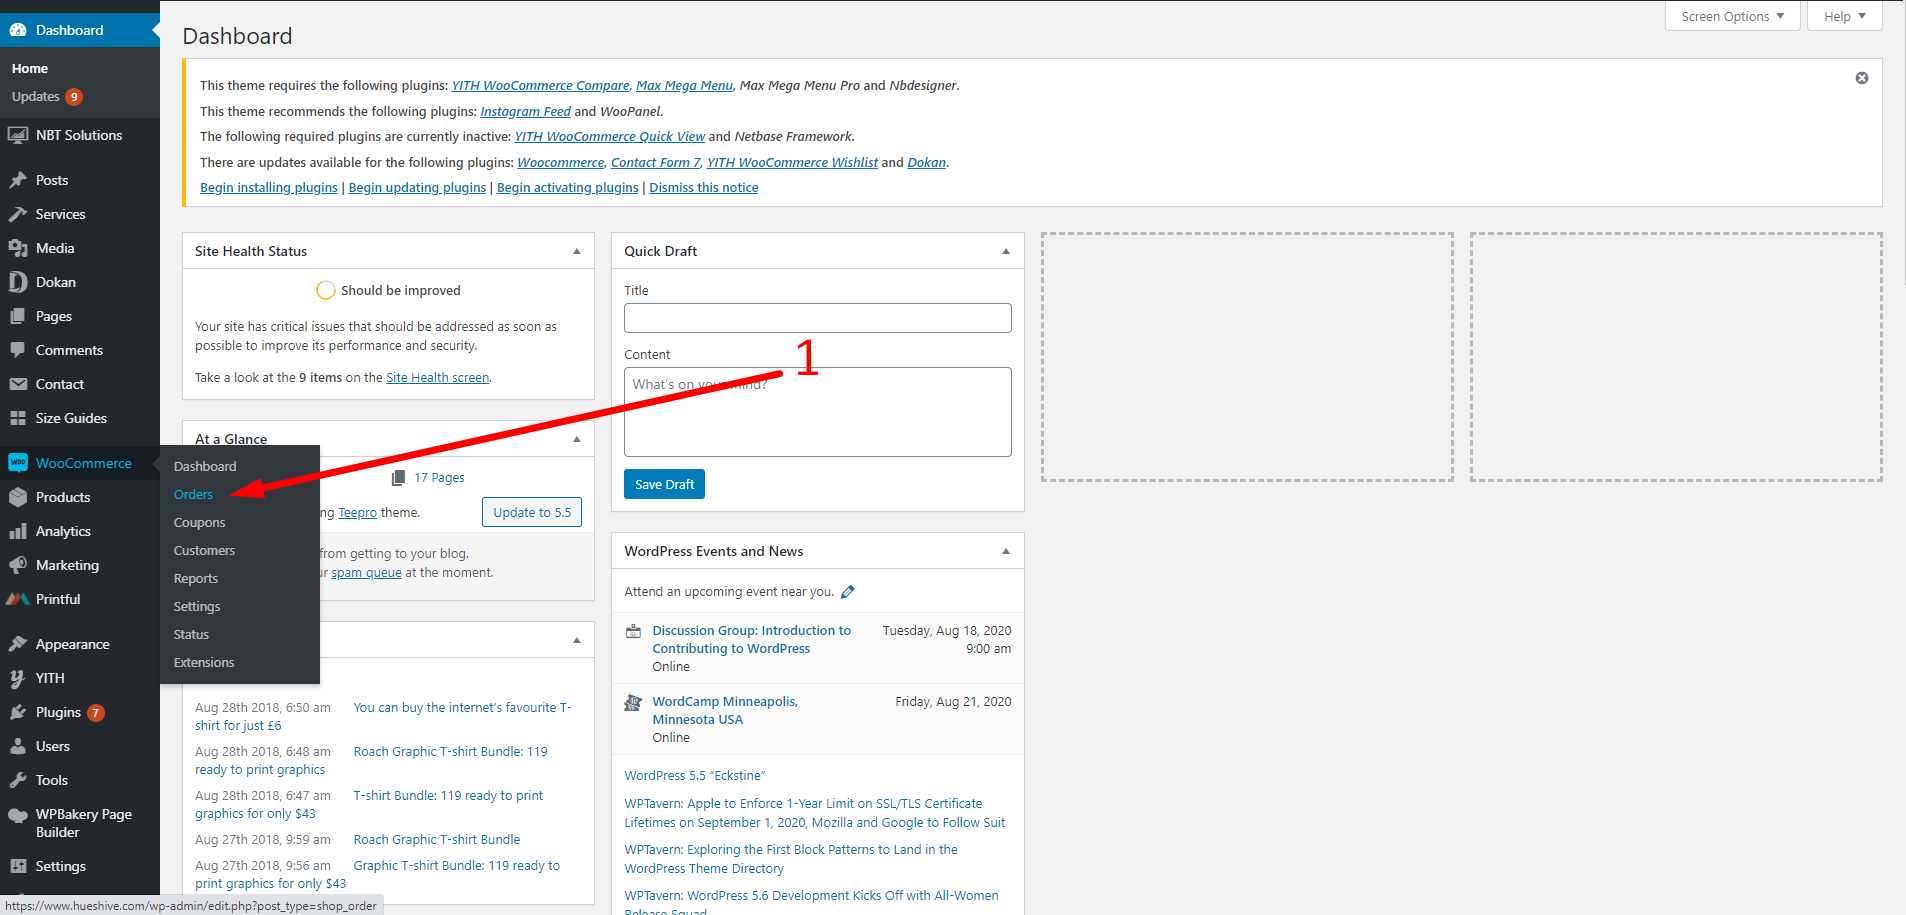Image resolution: width=1906 pixels, height=915 pixels.
Task: Open Home under Dashboard menu
Action: point(30,68)
